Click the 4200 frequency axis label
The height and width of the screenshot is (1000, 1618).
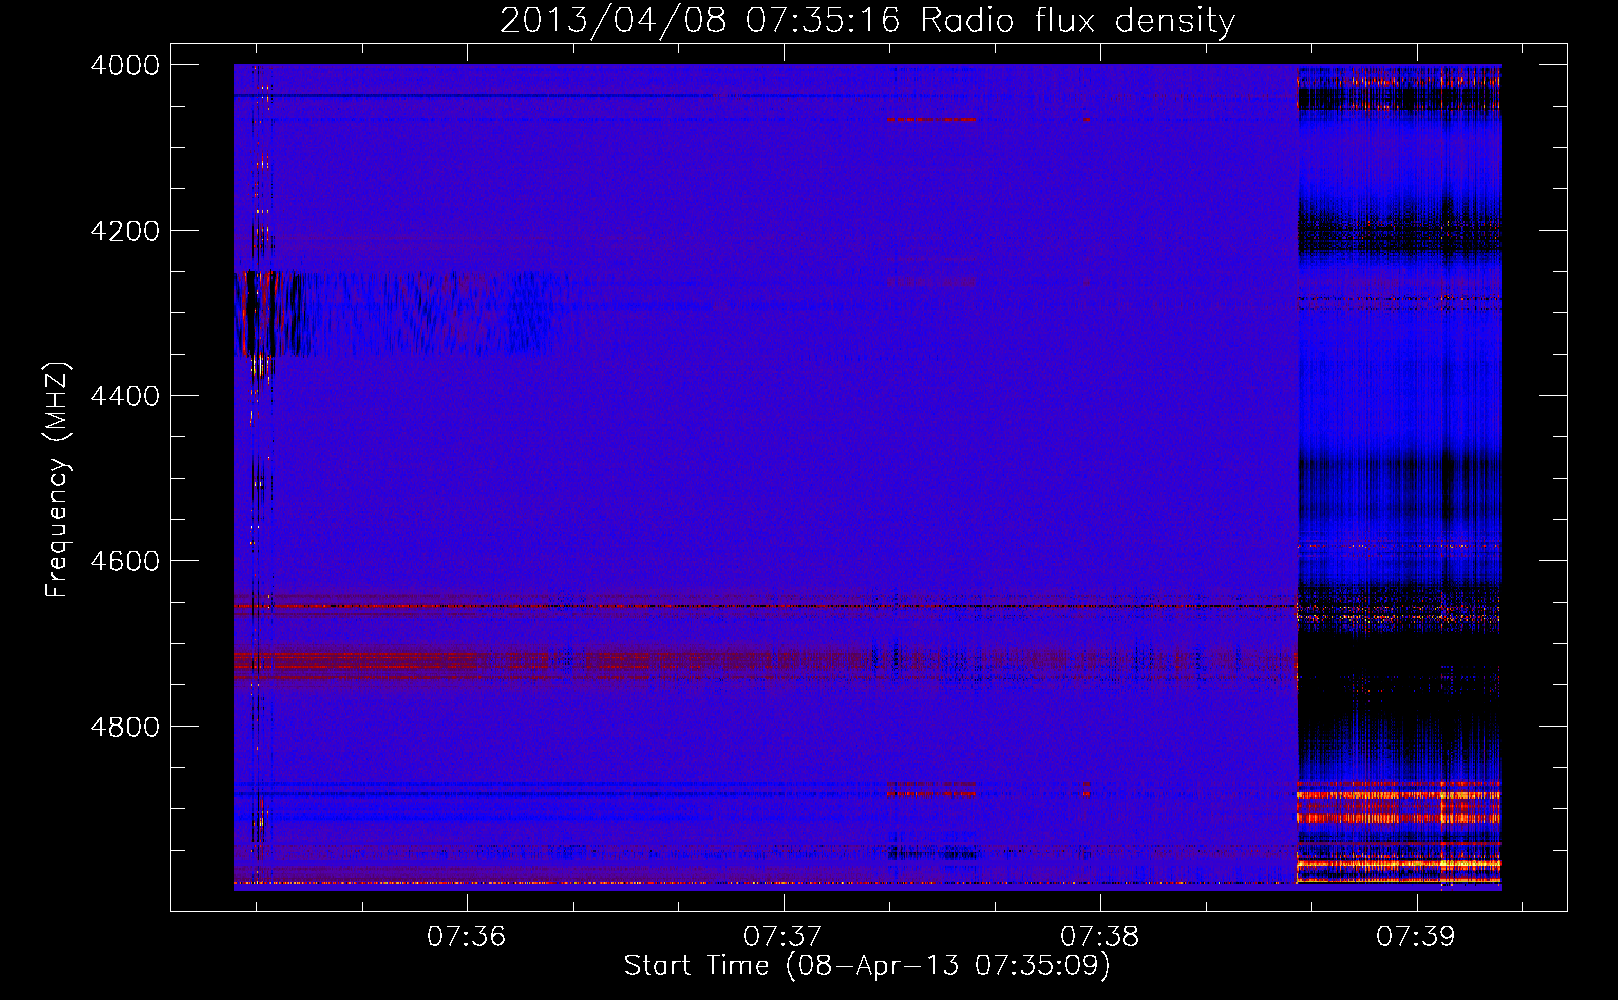pyautogui.click(x=125, y=231)
